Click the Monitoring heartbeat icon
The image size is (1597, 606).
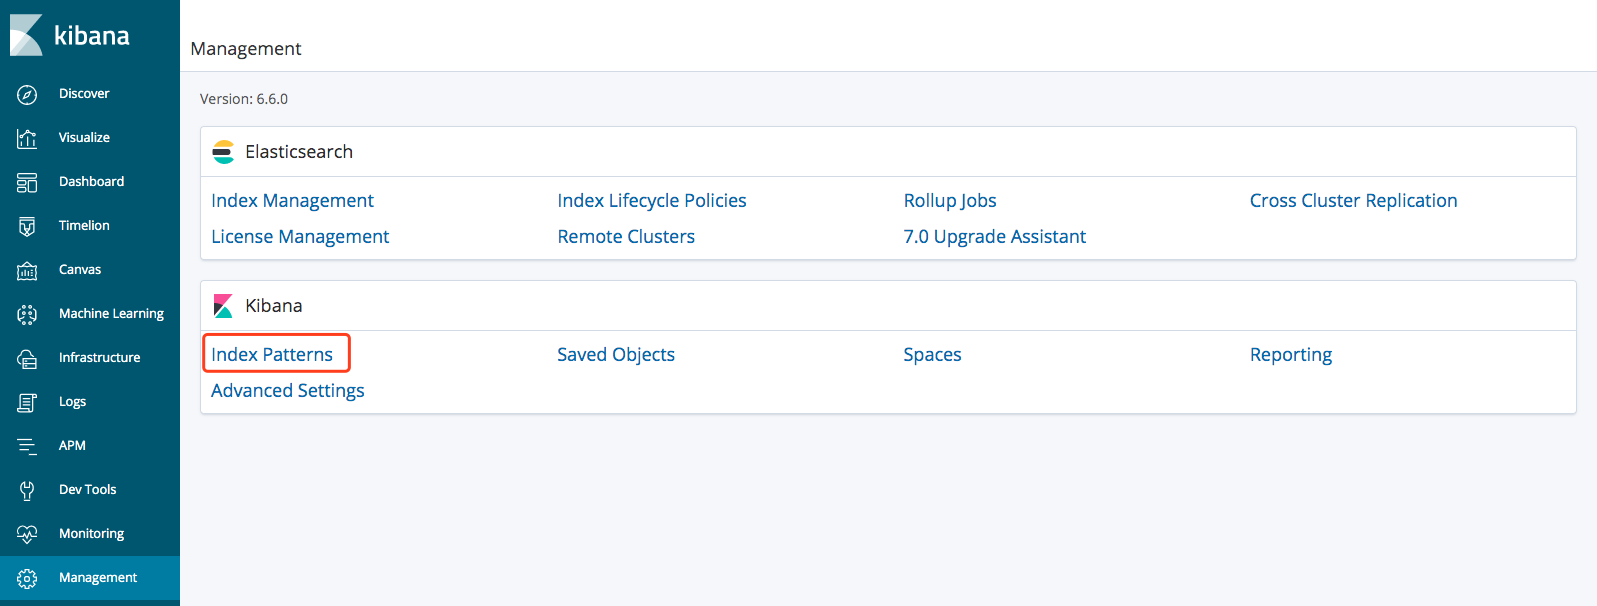pos(27,534)
